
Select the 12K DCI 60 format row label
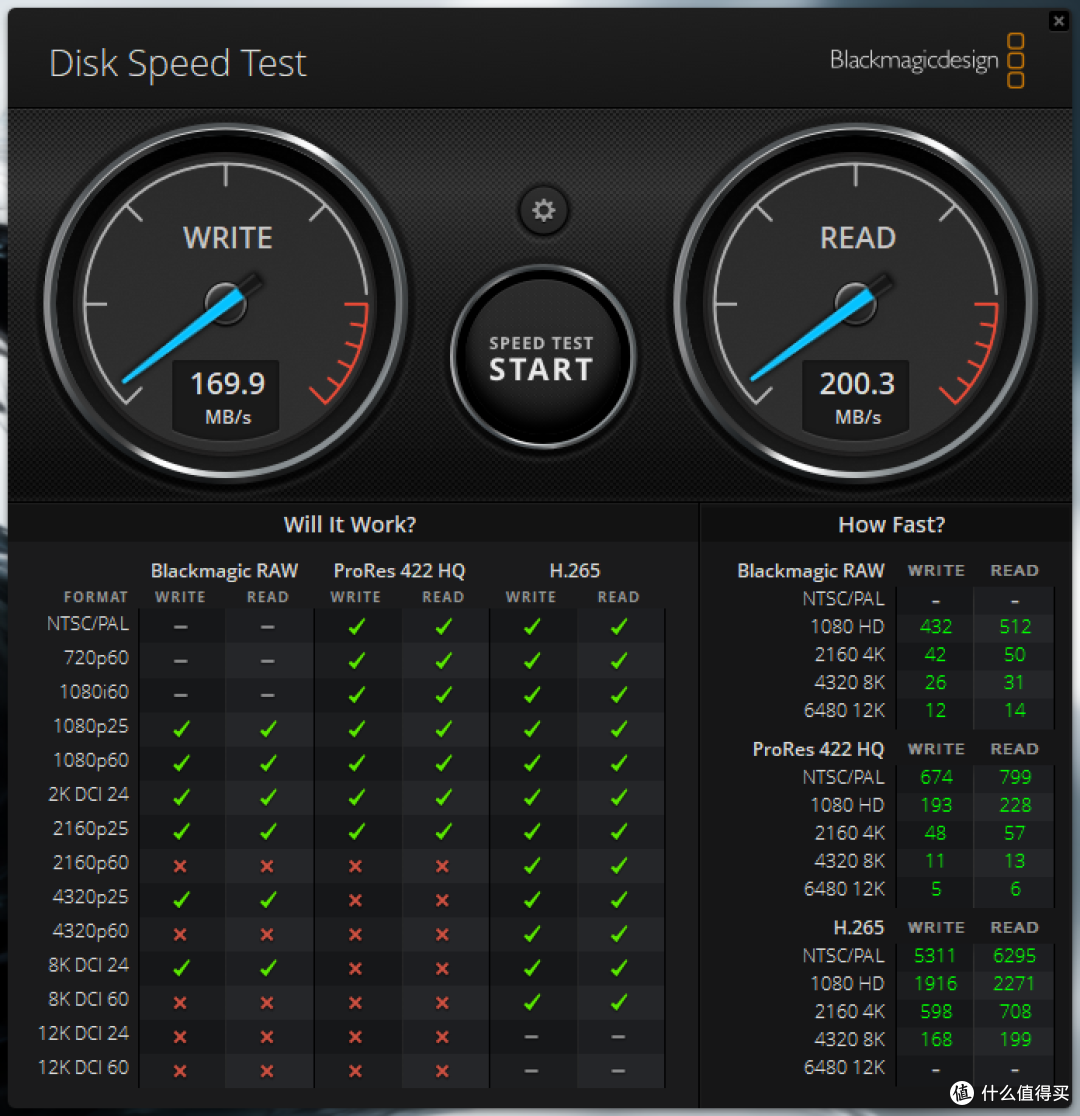click(x=83, y=1068)
